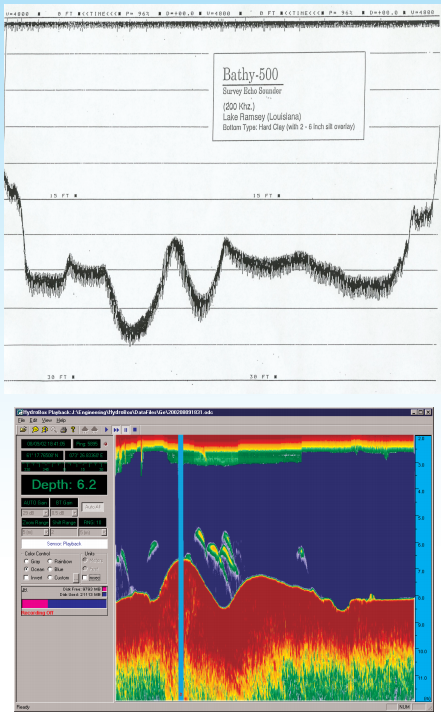This screenshot has width=441, height=719.
Task: Click the RNG: 10 range button
Action: pyautogui.click(x=92, y=522)
